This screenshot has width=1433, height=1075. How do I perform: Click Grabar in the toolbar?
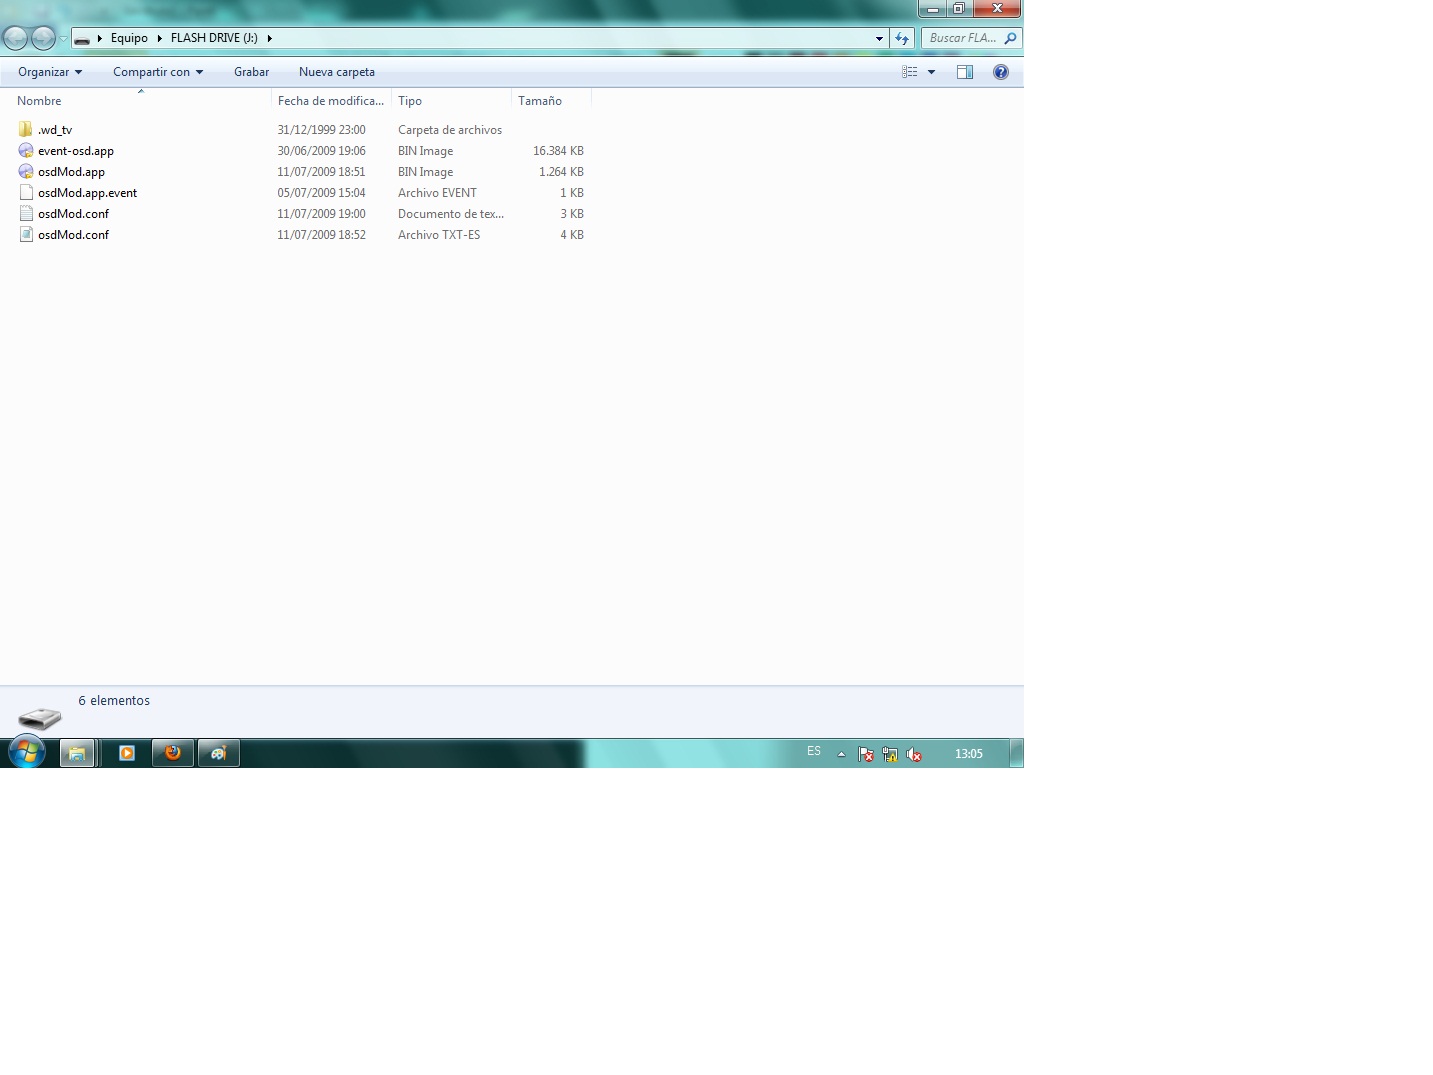point(251,72)
